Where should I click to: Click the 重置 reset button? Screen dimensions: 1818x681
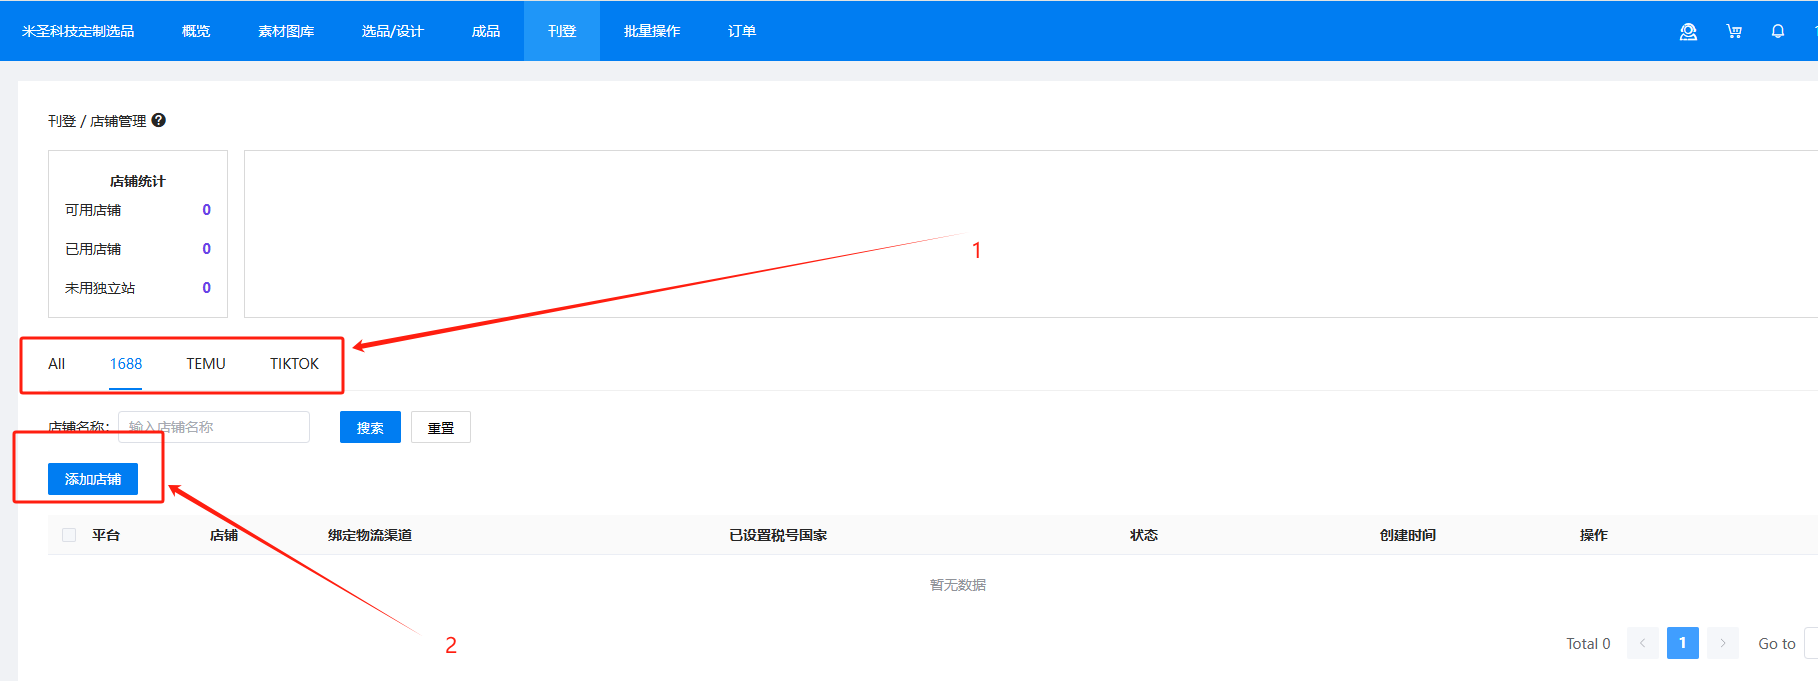pos(441,427)
